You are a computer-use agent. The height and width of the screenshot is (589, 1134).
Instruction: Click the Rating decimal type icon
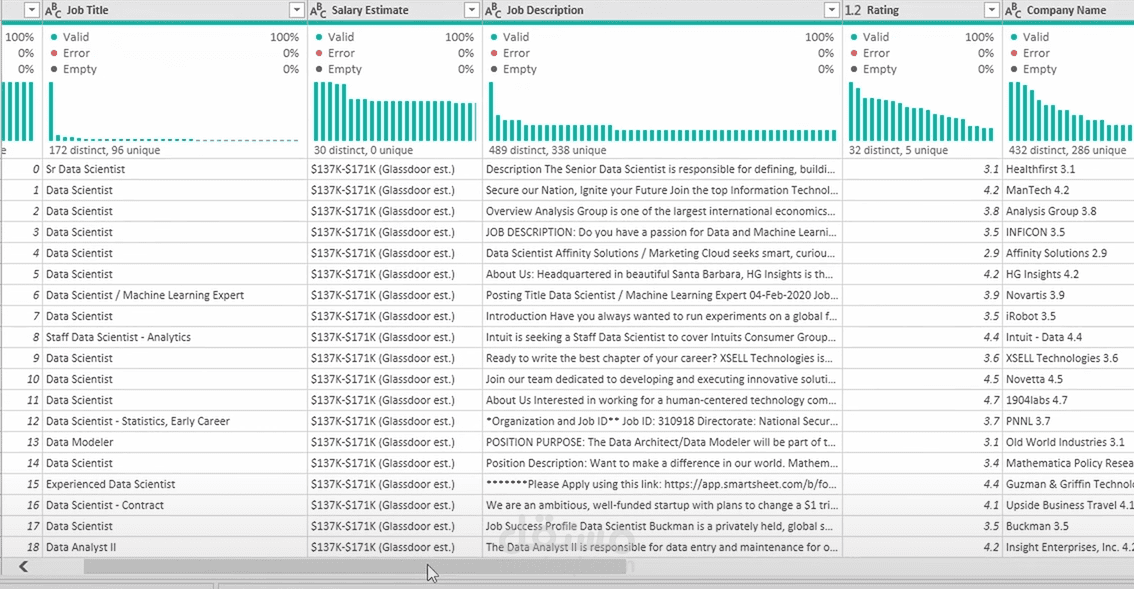(x=853, y=10)
